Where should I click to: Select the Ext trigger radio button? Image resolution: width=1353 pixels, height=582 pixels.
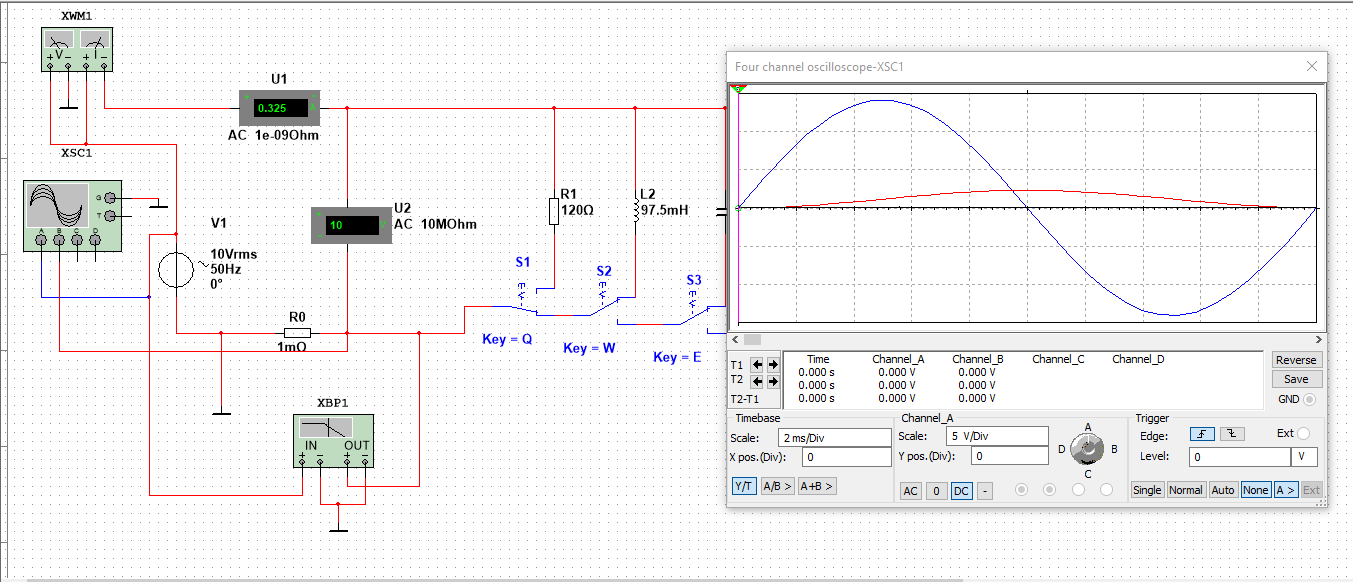(x=1303, y=434)
